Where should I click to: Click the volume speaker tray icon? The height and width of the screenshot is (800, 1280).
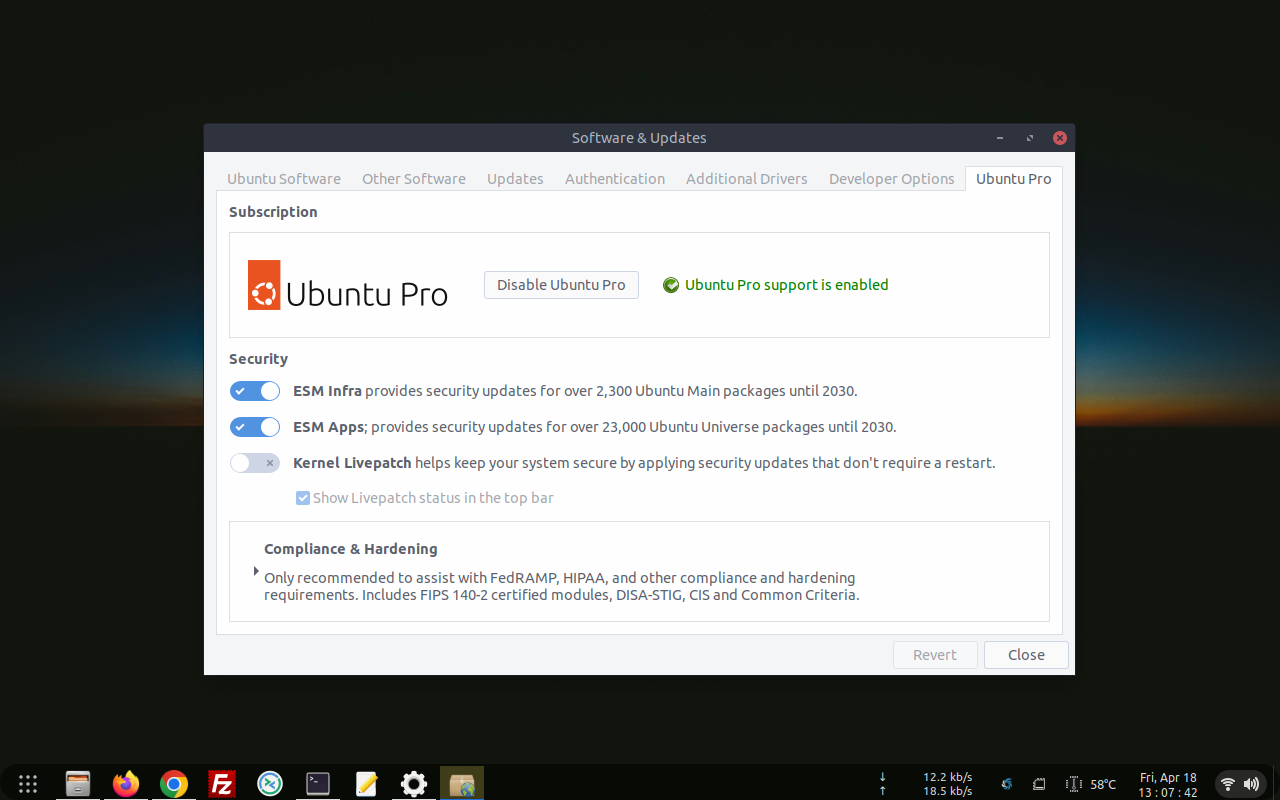(1251, 784)
